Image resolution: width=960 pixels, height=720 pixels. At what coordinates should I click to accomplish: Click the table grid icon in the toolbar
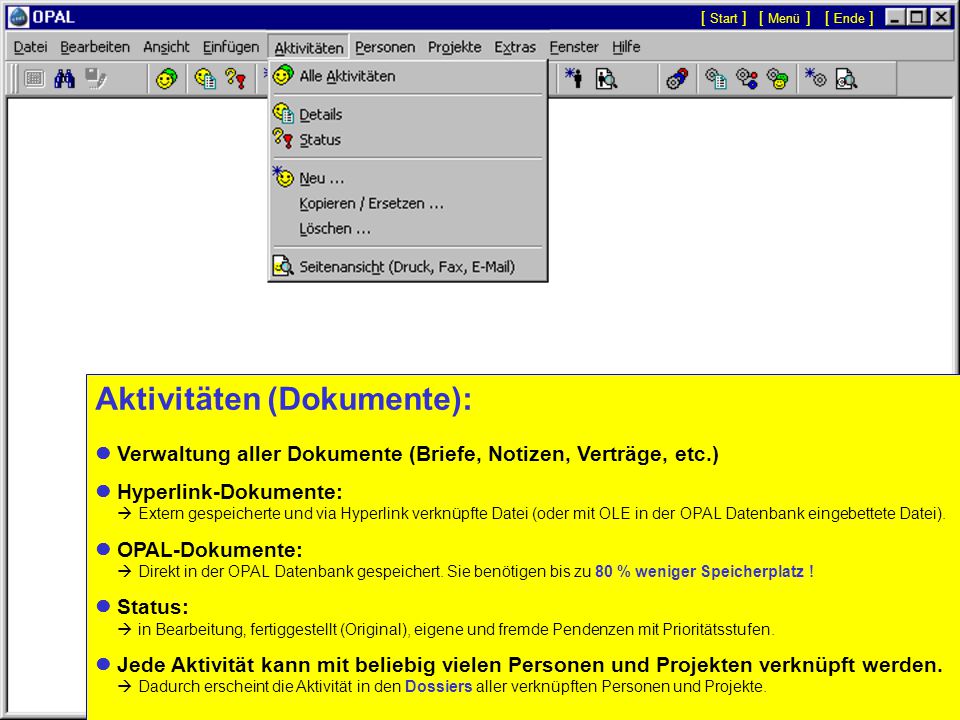point(34,78)
